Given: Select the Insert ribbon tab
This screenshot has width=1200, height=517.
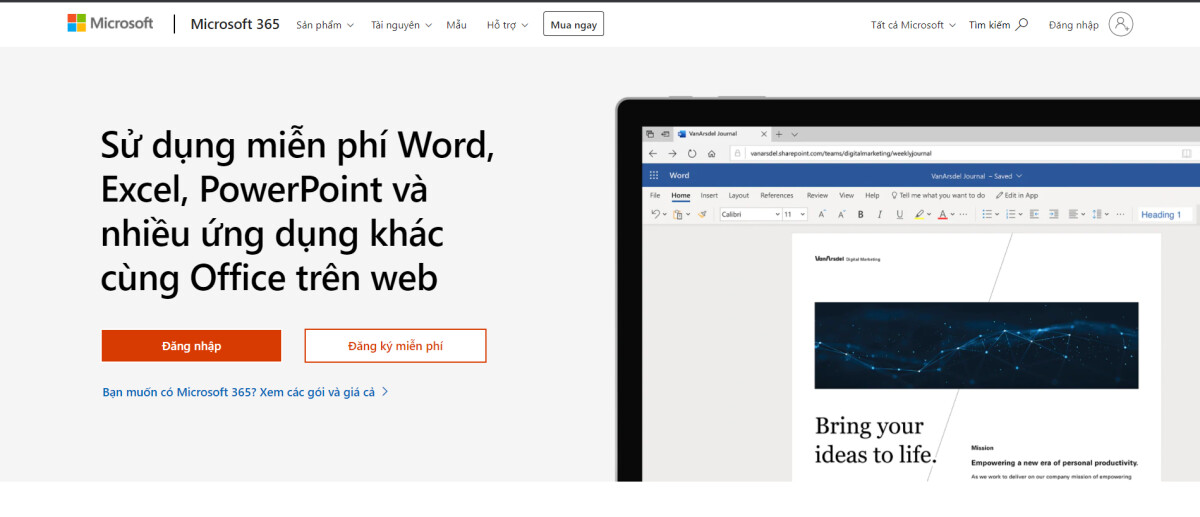Looking at the screenshot, I should (x=709, y=195).
